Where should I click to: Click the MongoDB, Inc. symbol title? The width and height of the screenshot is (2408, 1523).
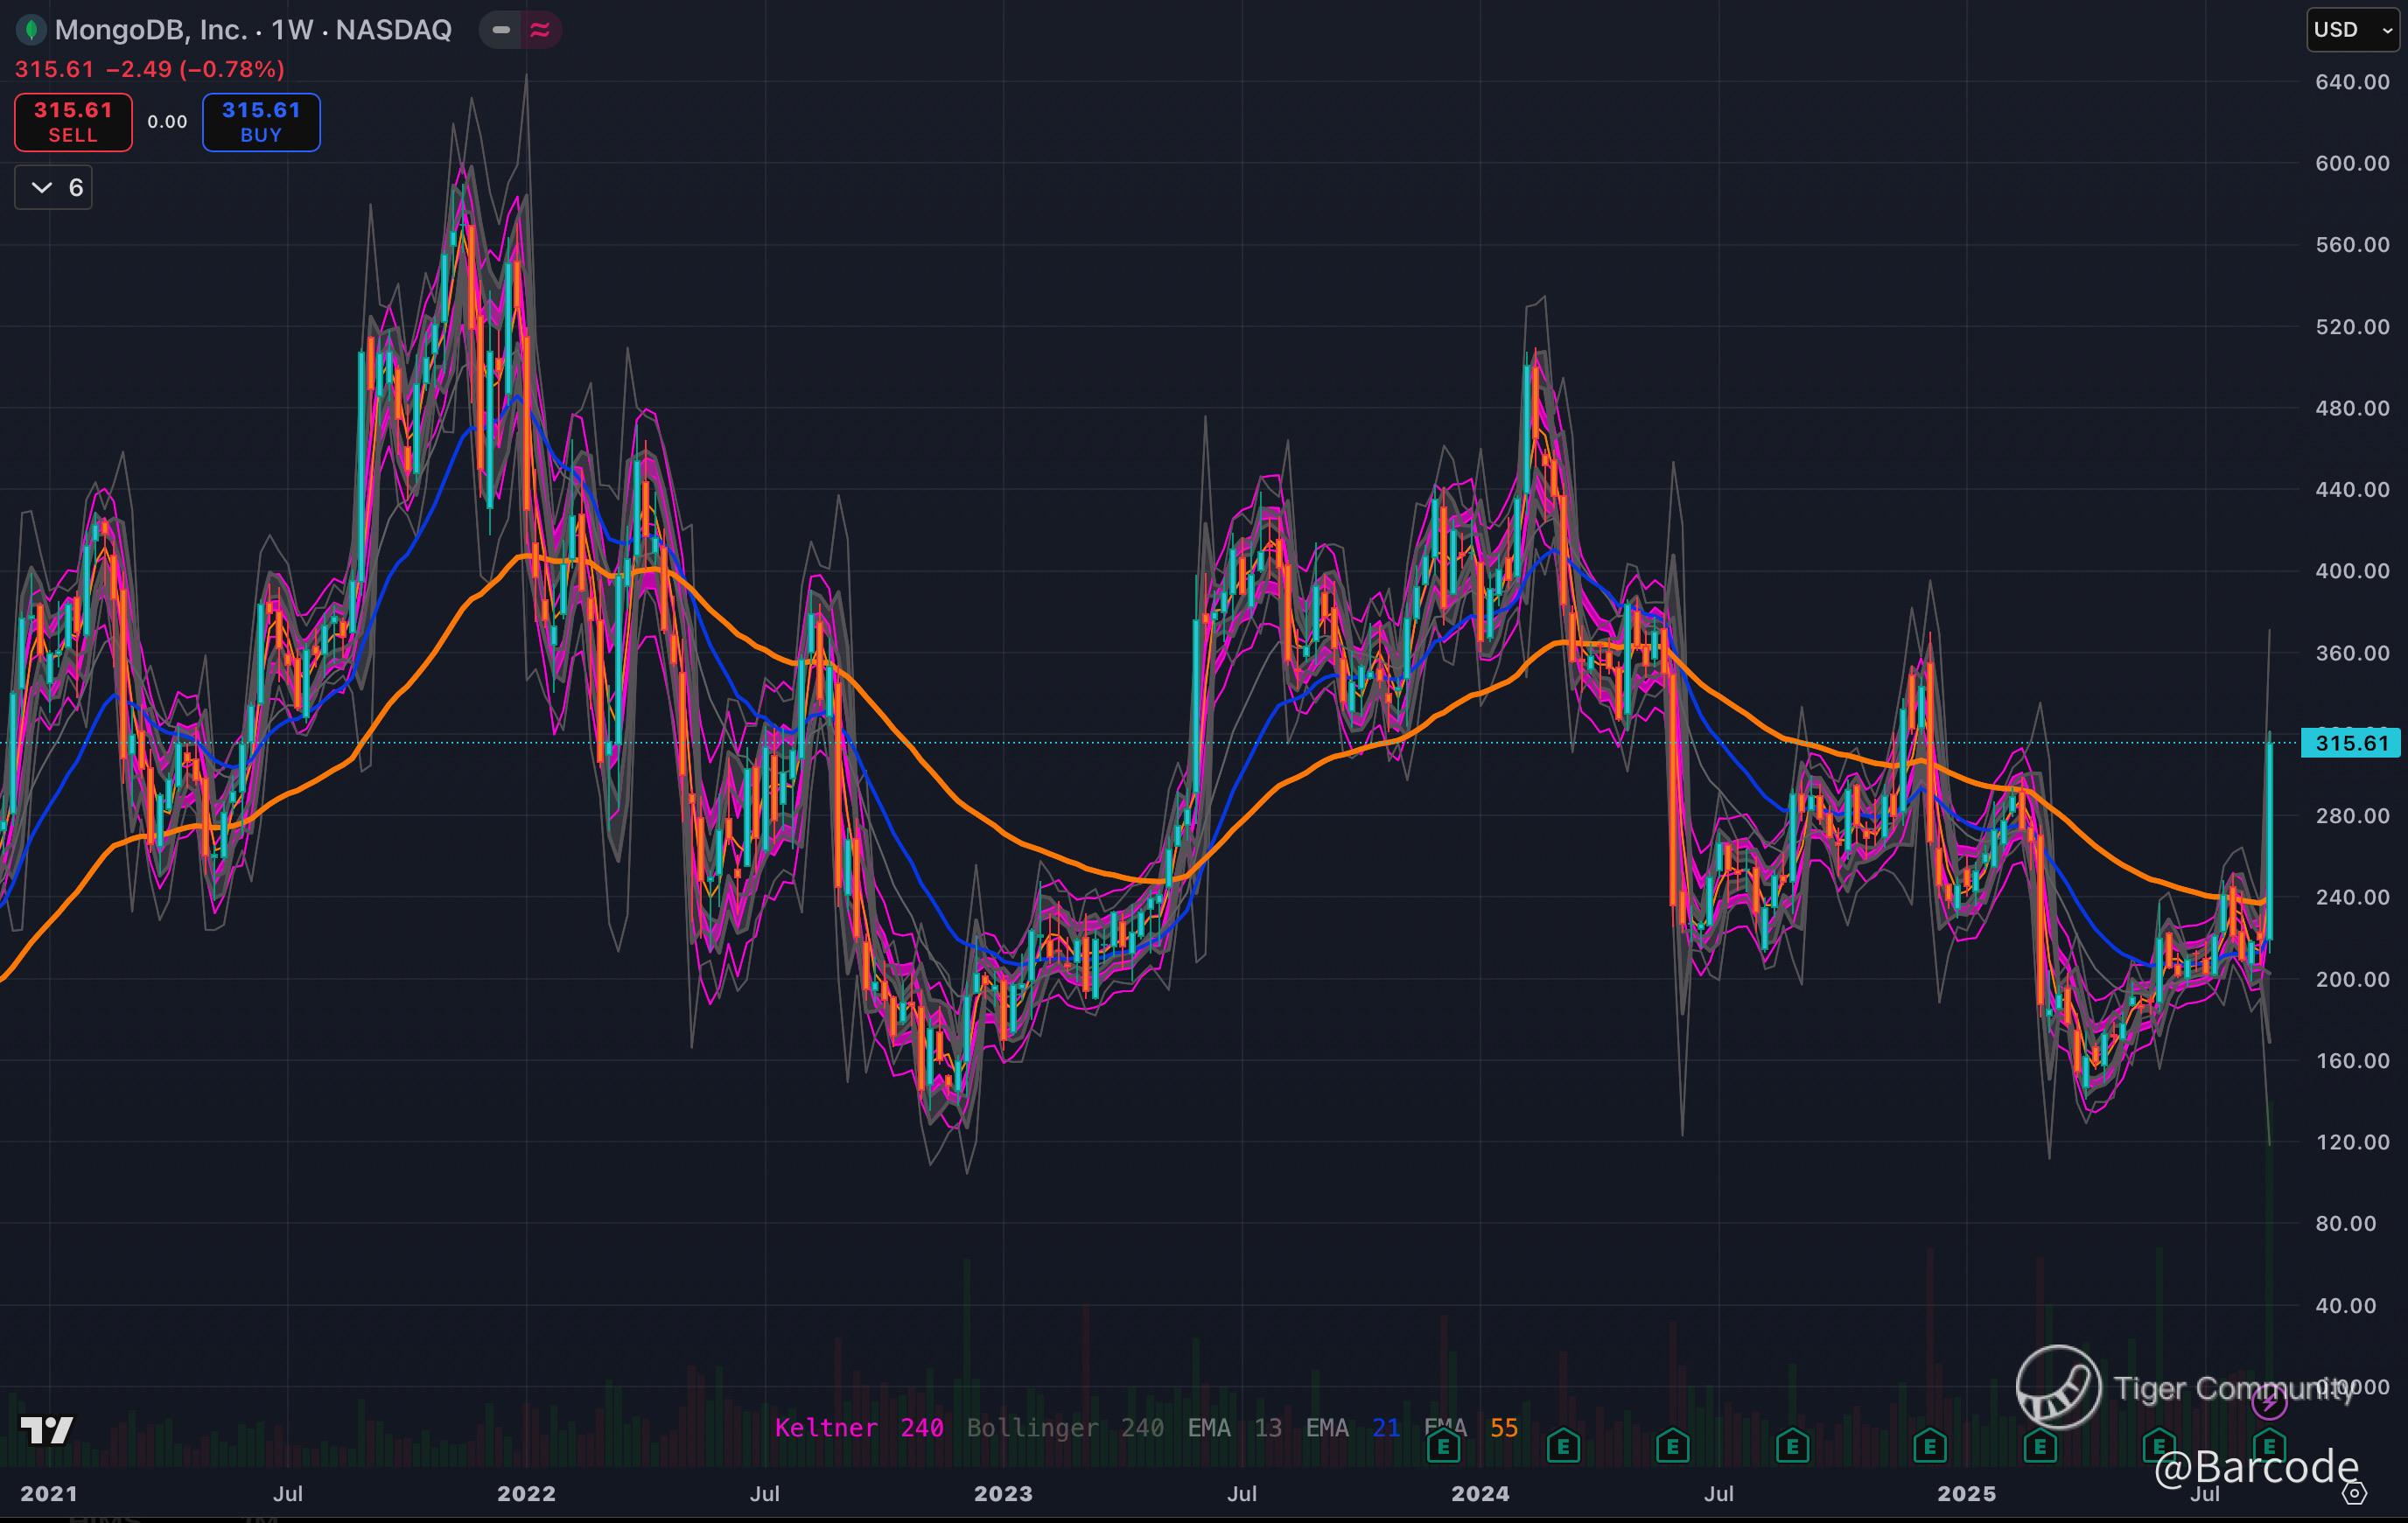[x=150, y=30]
